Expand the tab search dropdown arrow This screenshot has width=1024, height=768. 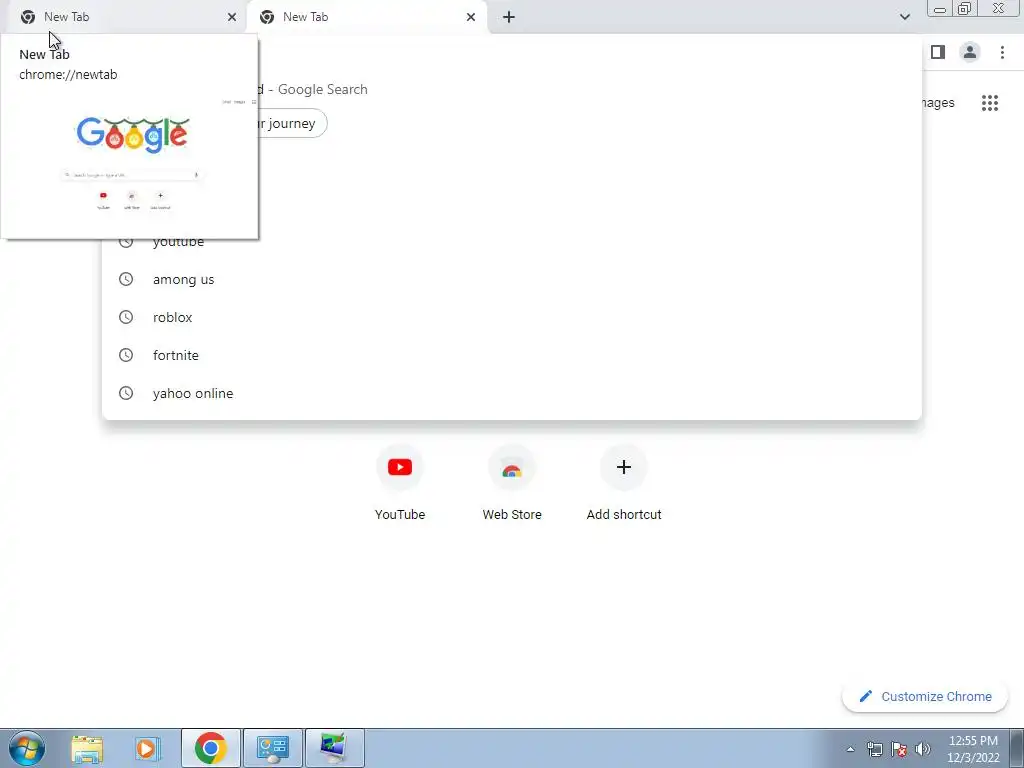coord(904,17)
